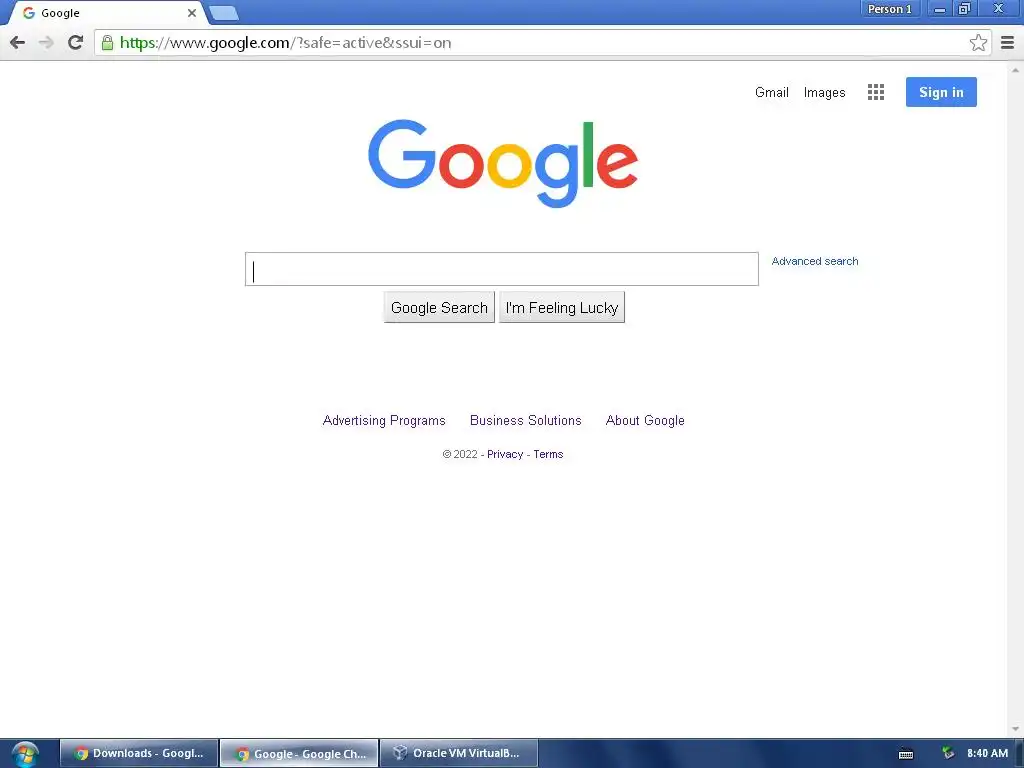Image resolution: width=1024 pixels, height=768 pixels.
Task: Open the Windows Start menu orb
Action: click(25, 754)
